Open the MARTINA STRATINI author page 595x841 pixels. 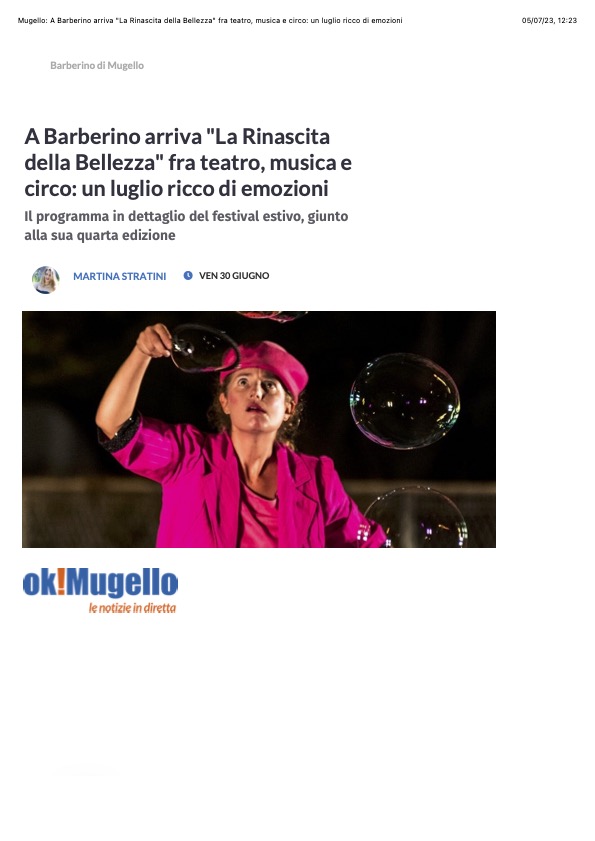tap(120, 276)
